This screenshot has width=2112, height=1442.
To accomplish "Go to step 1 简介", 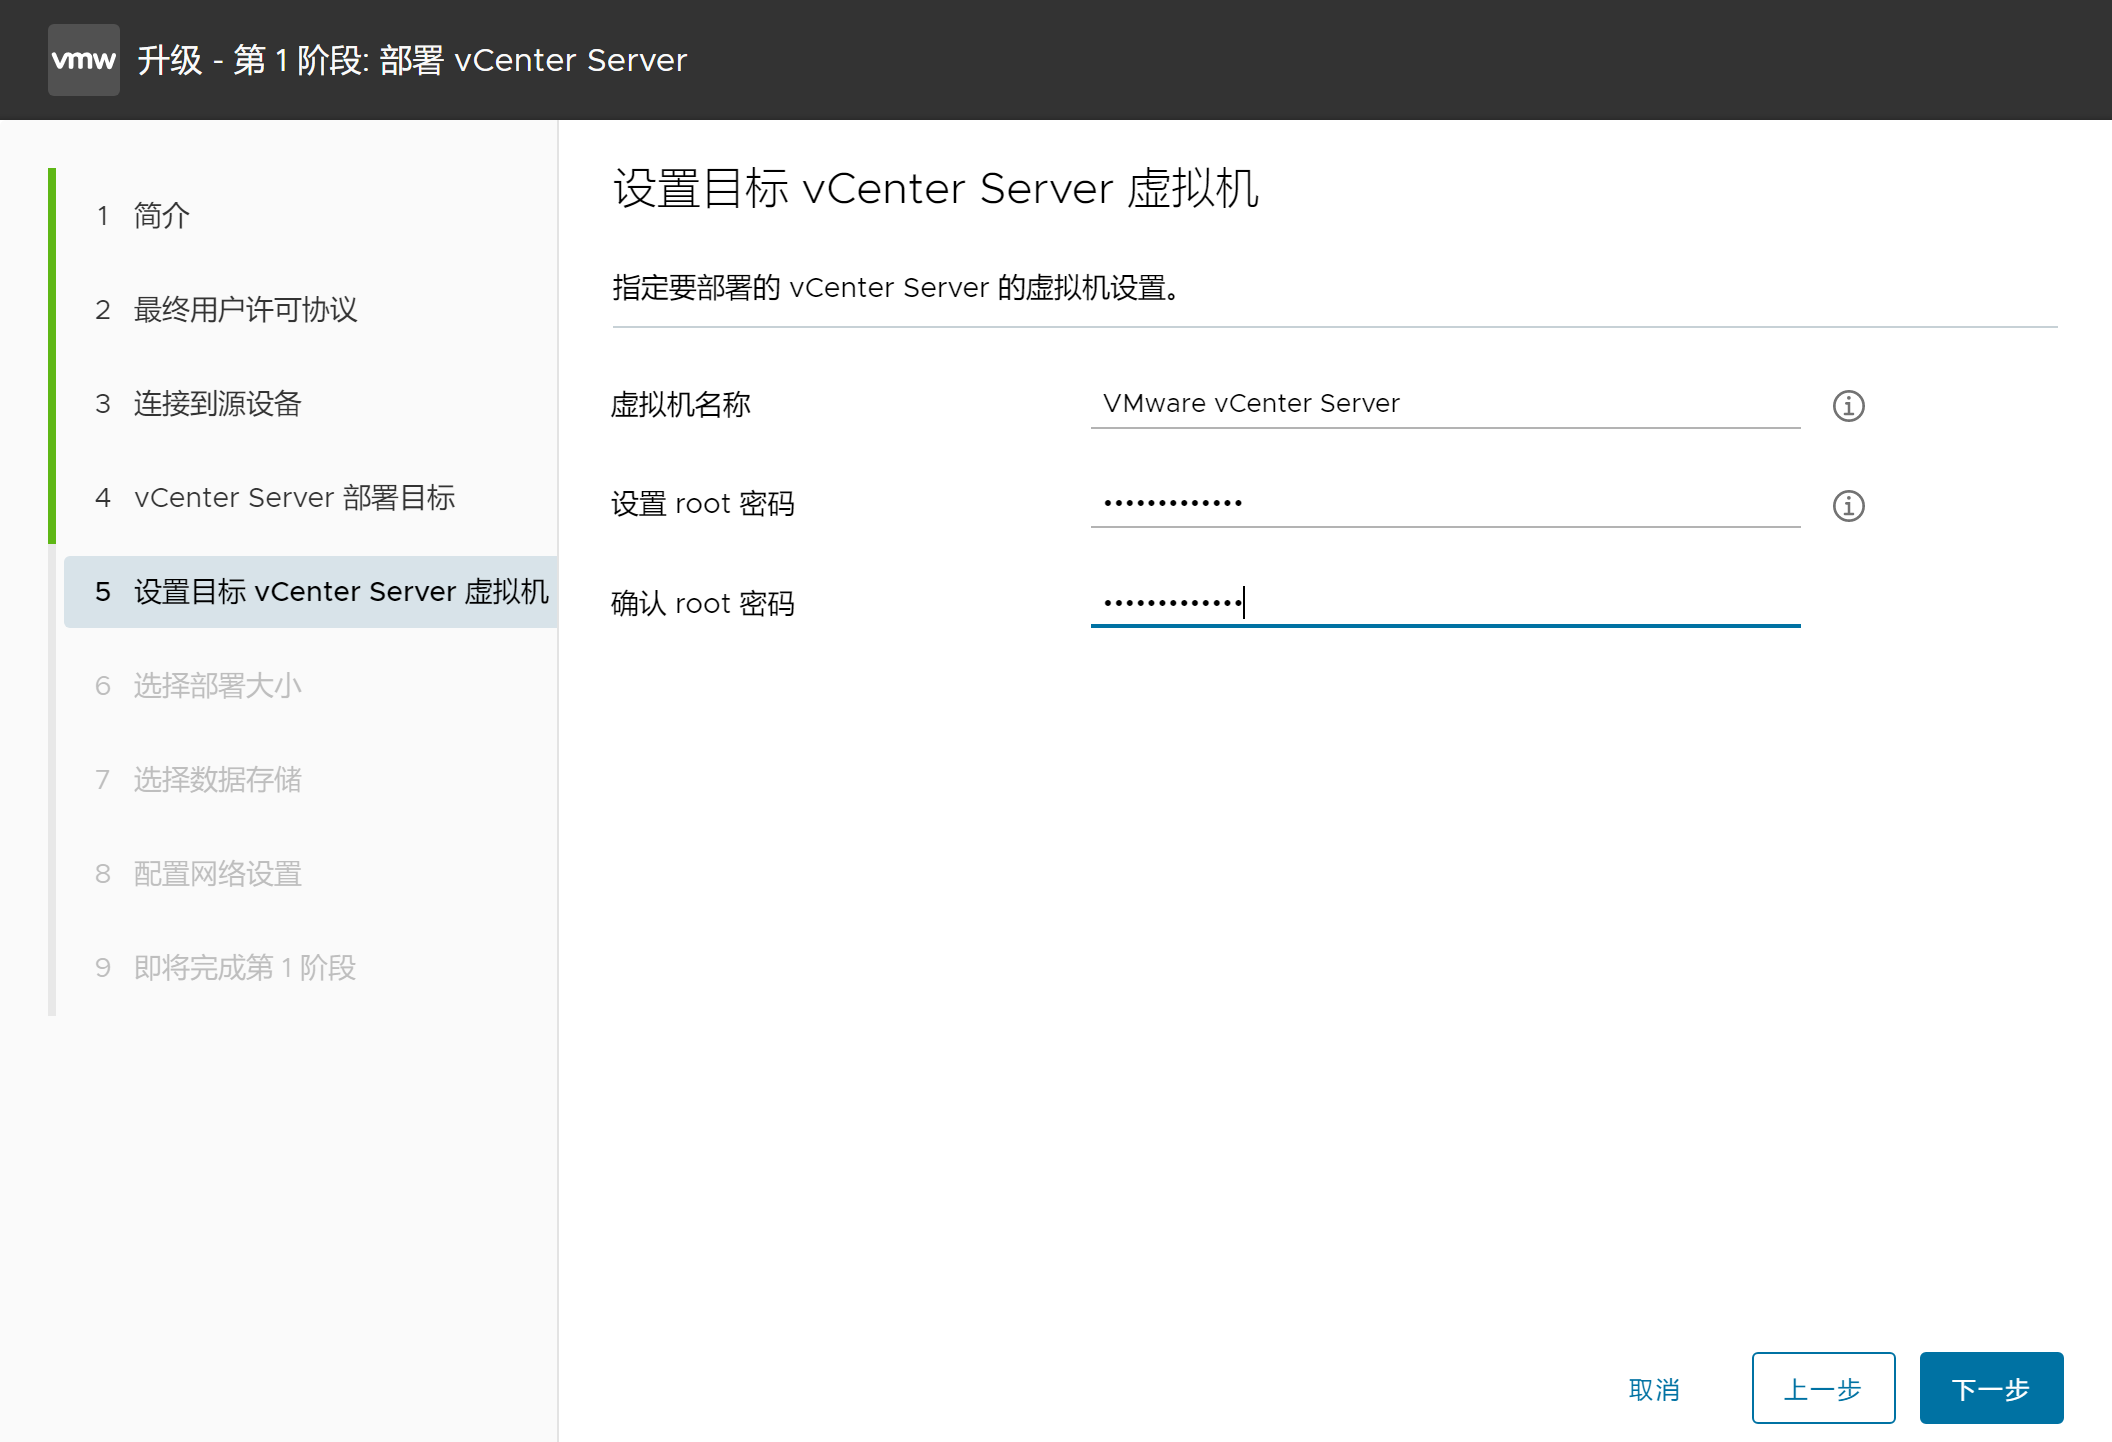I will (x=142, y=215).
